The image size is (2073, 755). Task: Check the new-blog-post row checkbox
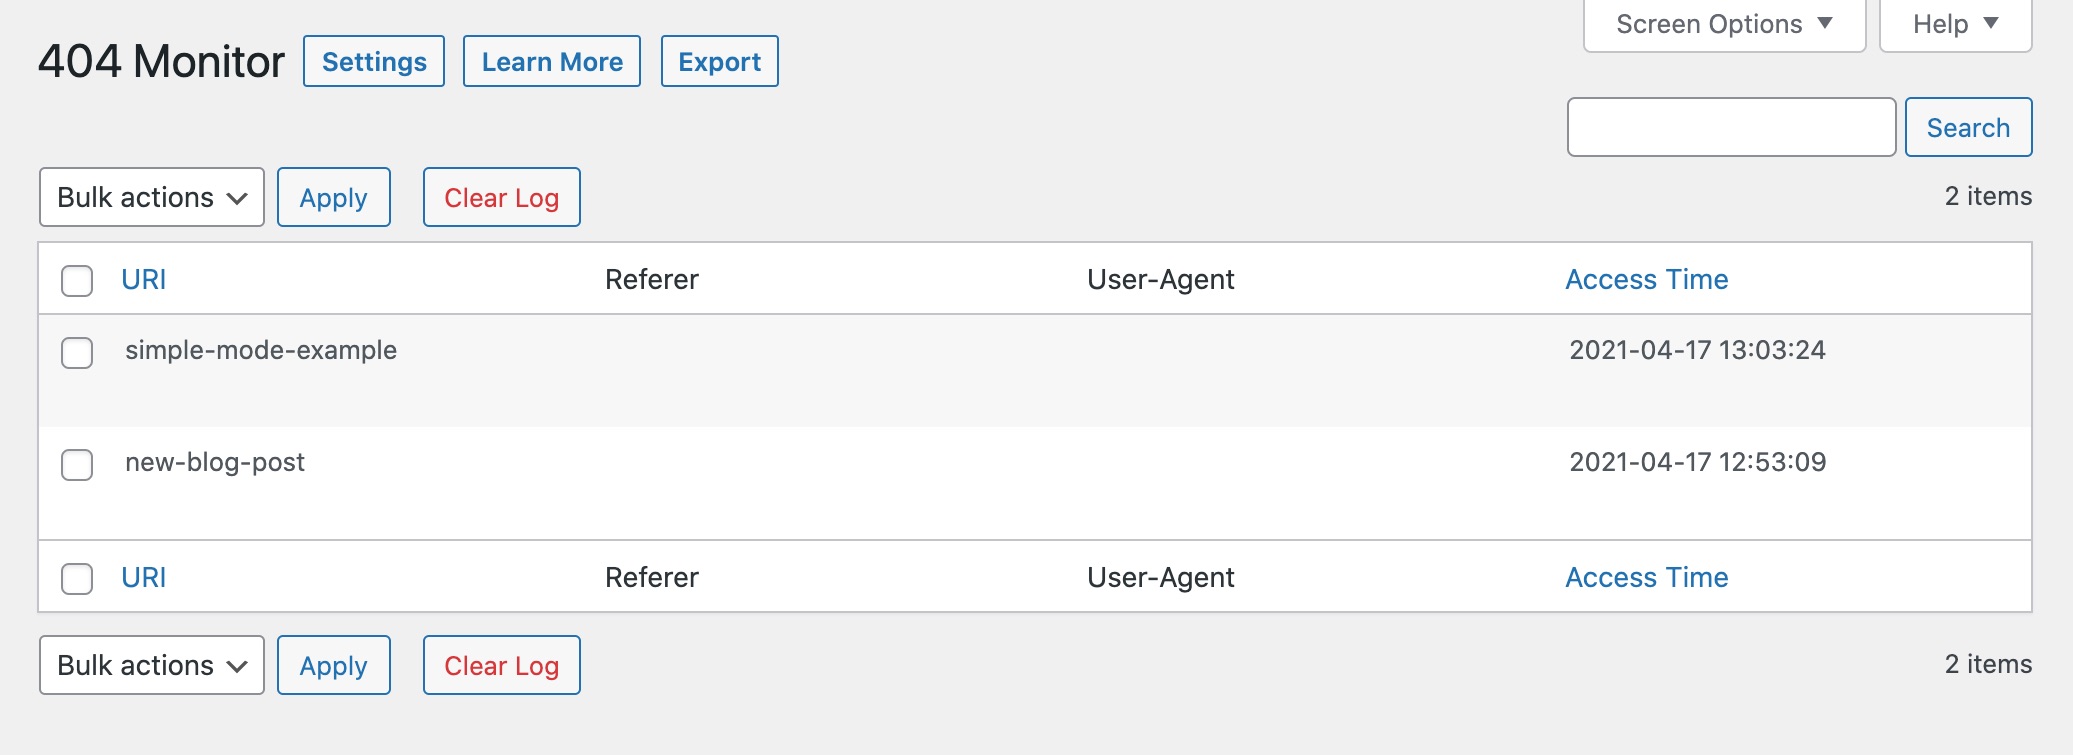click(x=77, y=465)
